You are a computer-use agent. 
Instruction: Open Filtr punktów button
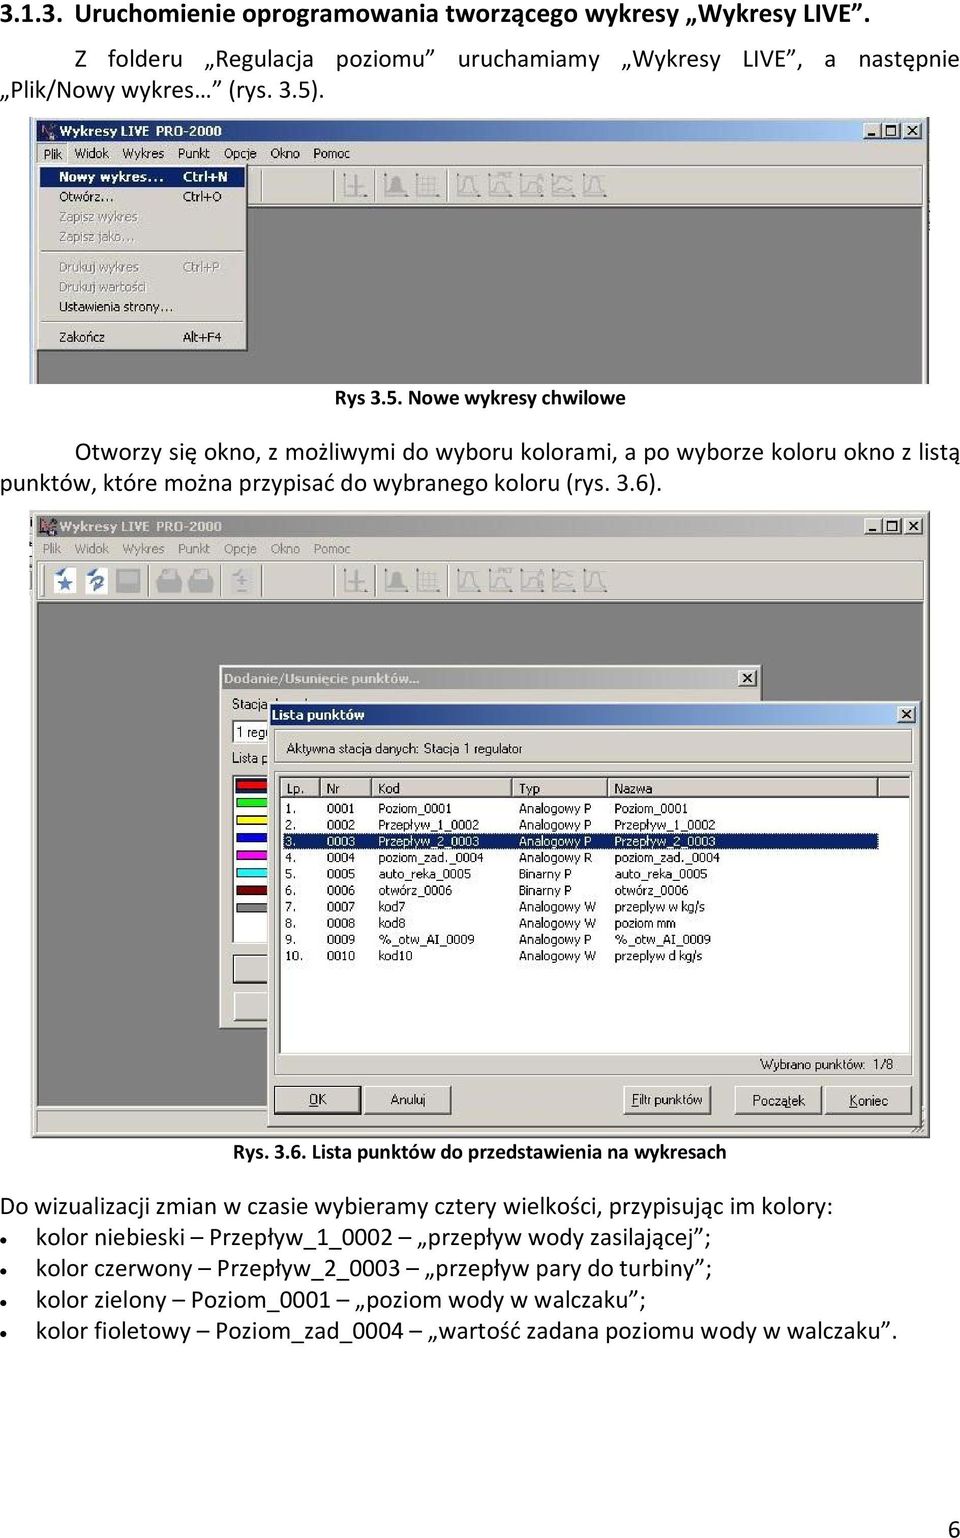coord(667,1100)
